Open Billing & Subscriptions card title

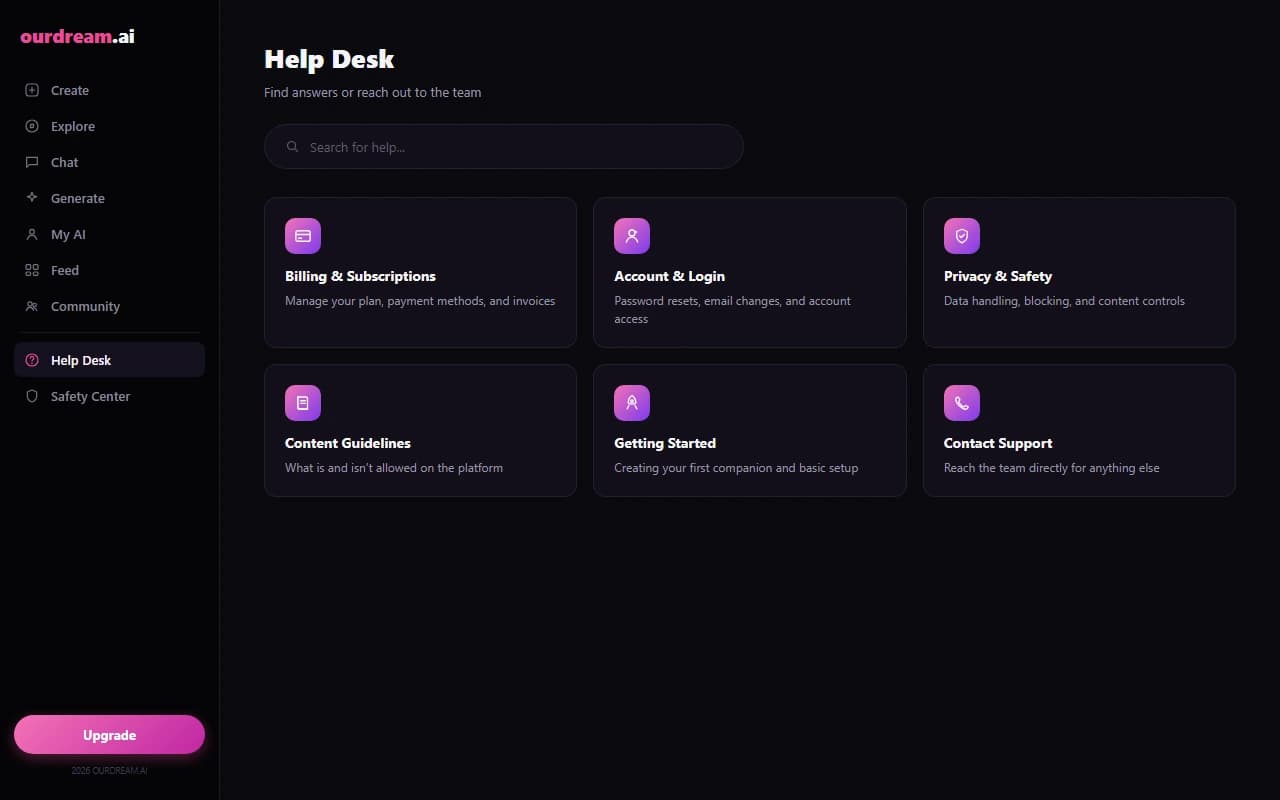[360, 276]
